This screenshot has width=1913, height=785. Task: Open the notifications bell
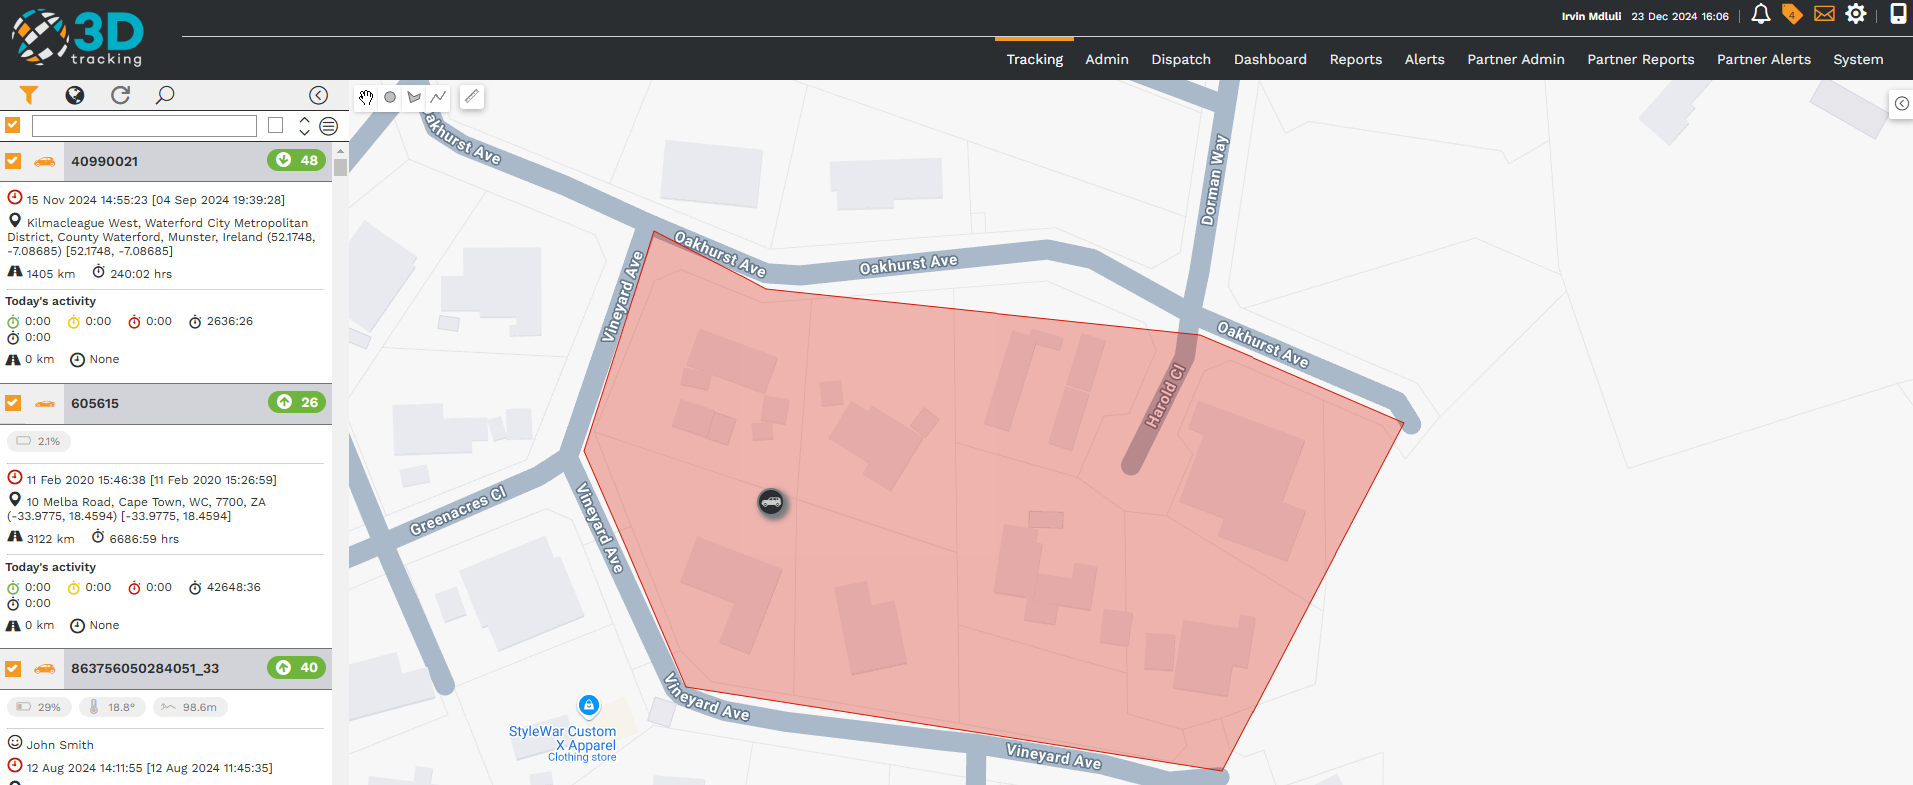click(1760, 14)
